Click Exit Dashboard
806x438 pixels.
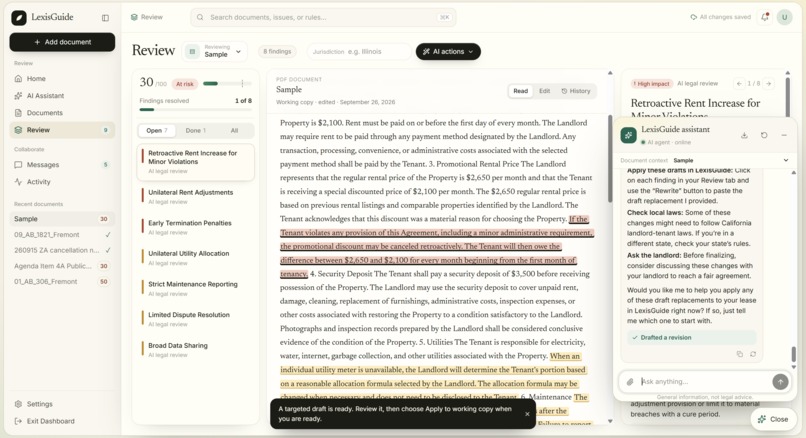click(62, 421)
